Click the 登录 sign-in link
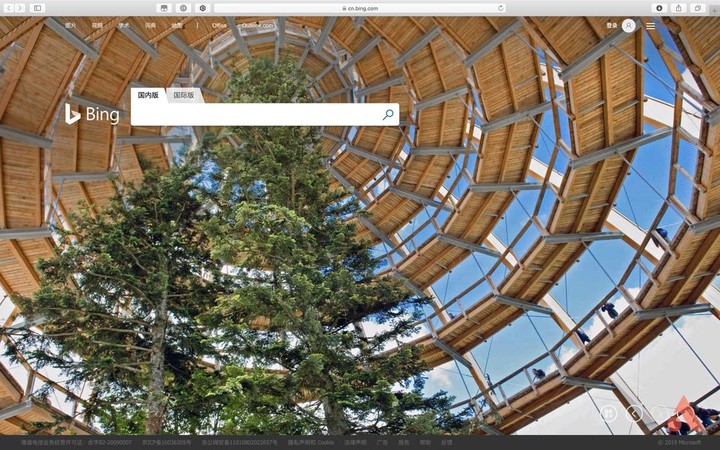Image resolution: width=720 pixels, height=450 pixels. point(611,25)
